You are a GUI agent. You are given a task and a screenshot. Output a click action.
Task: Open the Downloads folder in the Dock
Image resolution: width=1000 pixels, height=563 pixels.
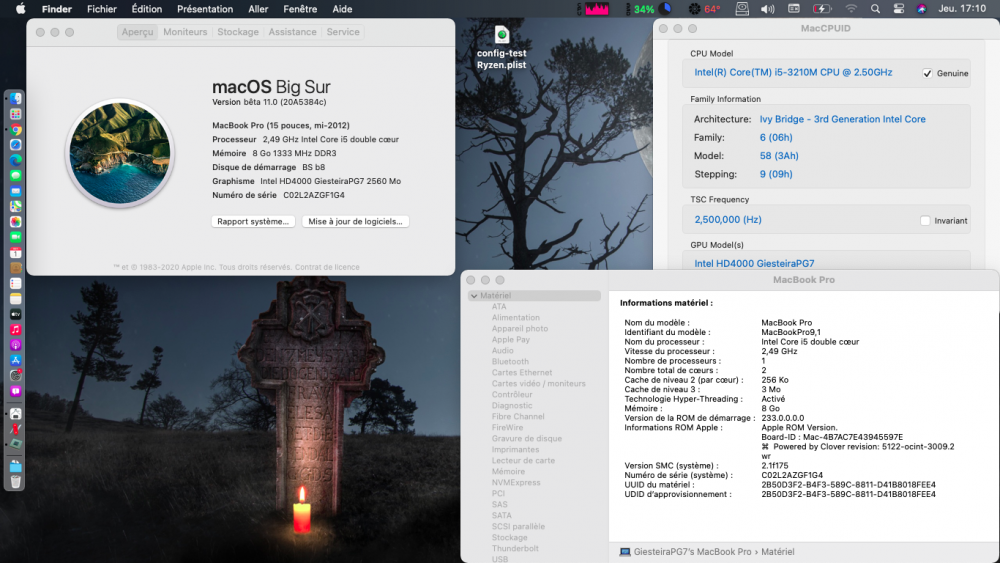tap(15, 466)
